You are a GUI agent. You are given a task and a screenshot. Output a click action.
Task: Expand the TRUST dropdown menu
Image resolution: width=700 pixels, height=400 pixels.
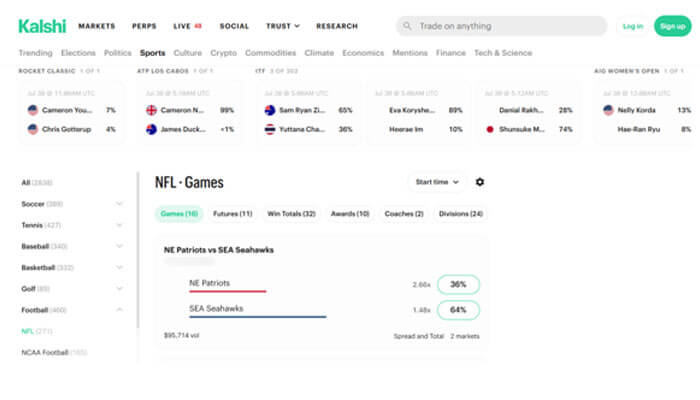(283, 26)
